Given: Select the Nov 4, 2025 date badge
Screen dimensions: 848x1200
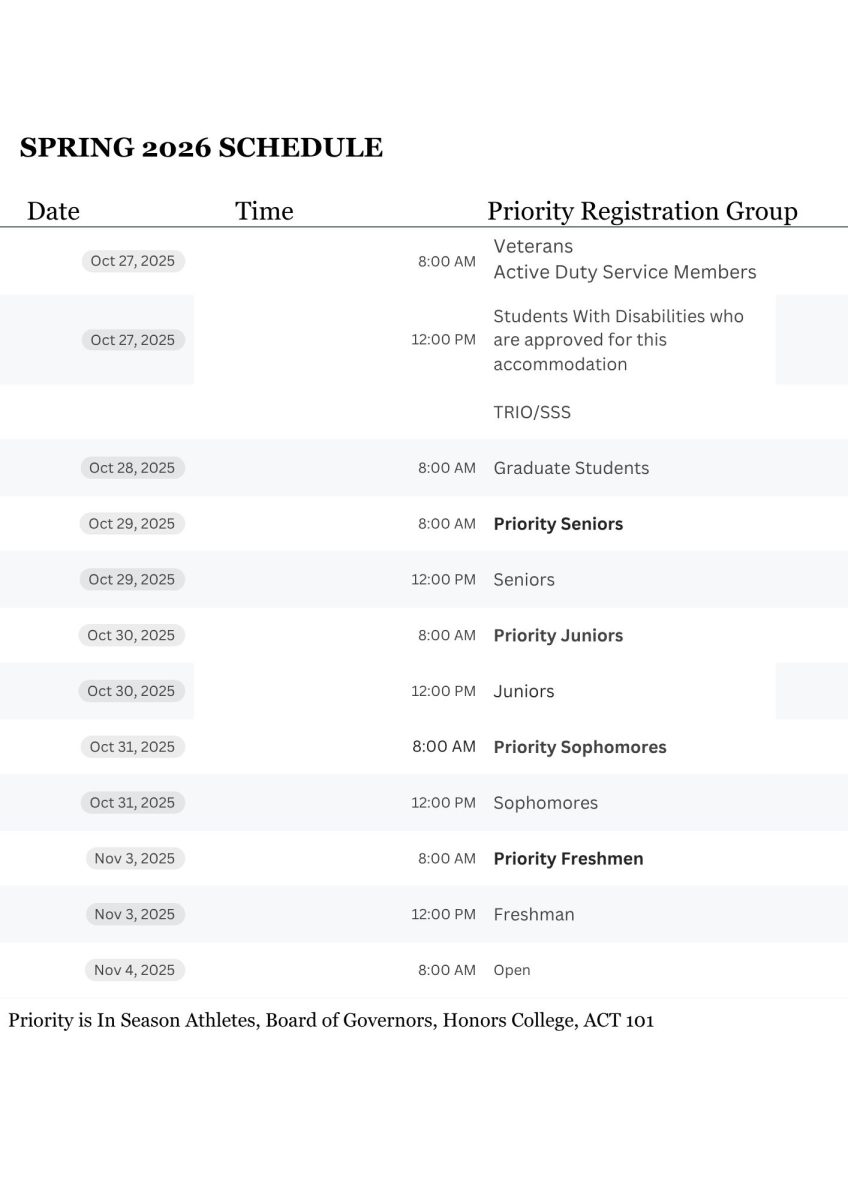Looking at the screenshot, I should click(134, 970).
